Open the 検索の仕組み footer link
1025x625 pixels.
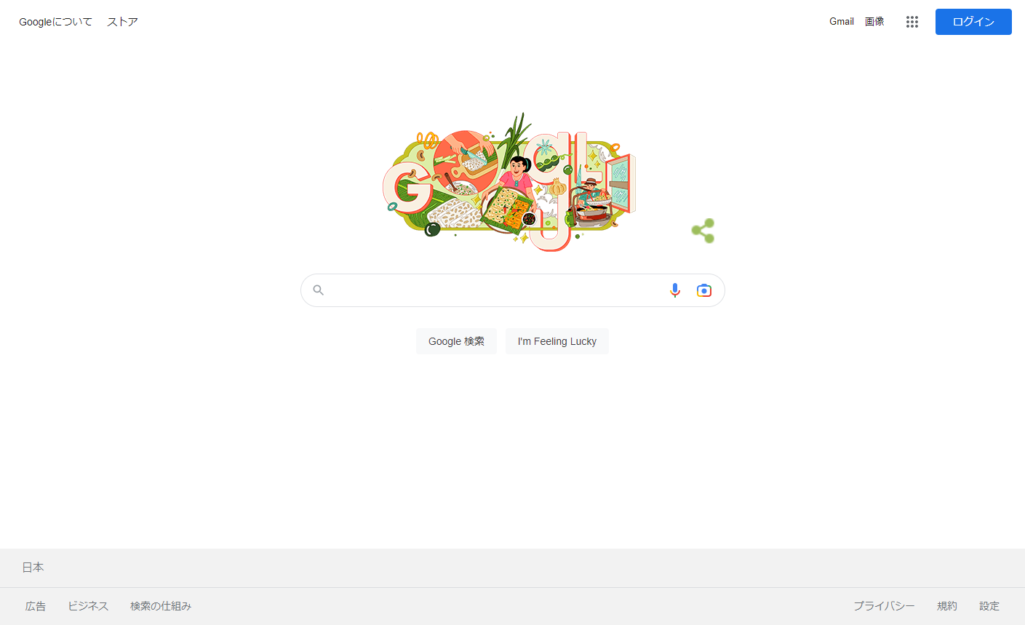(x=161, y=606)
